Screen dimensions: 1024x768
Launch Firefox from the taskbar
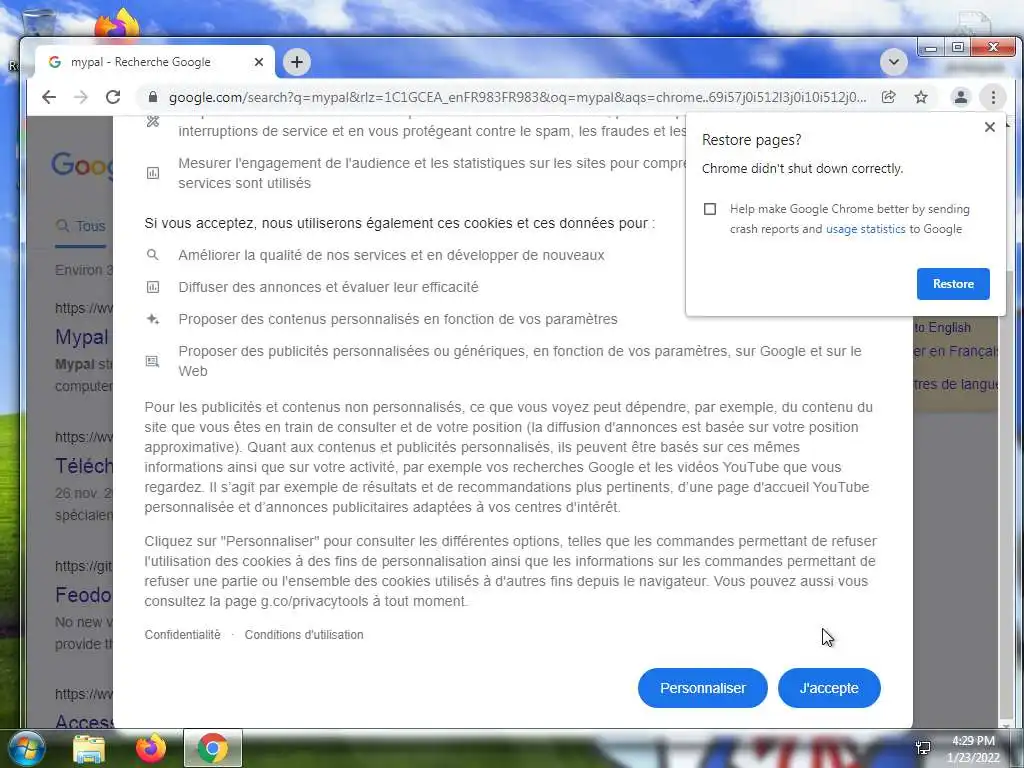pyautogui.click(x=150, y=748)
